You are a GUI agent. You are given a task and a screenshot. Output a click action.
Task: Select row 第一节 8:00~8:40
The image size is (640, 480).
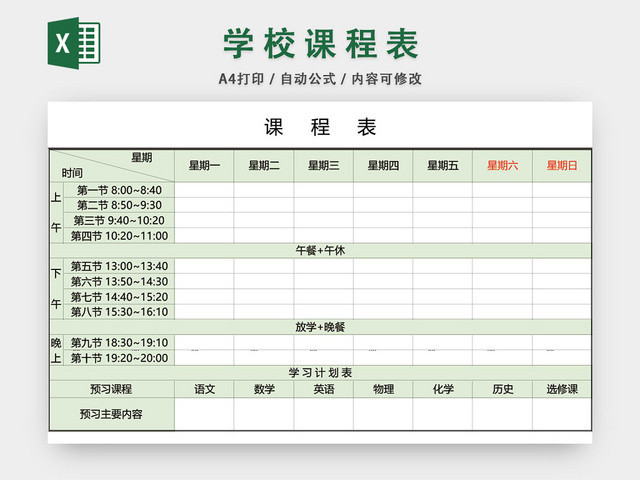coord(119,190)
